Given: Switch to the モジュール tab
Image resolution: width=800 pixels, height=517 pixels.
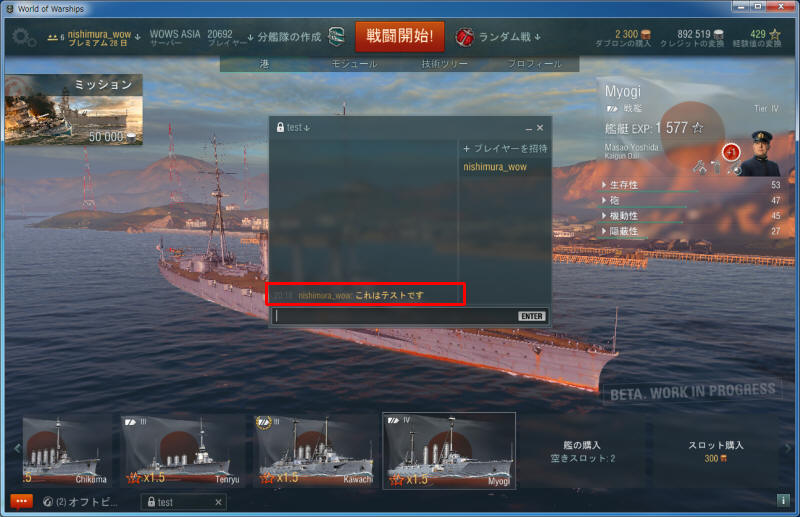Looking at the screenshot, I should (354, 64).
